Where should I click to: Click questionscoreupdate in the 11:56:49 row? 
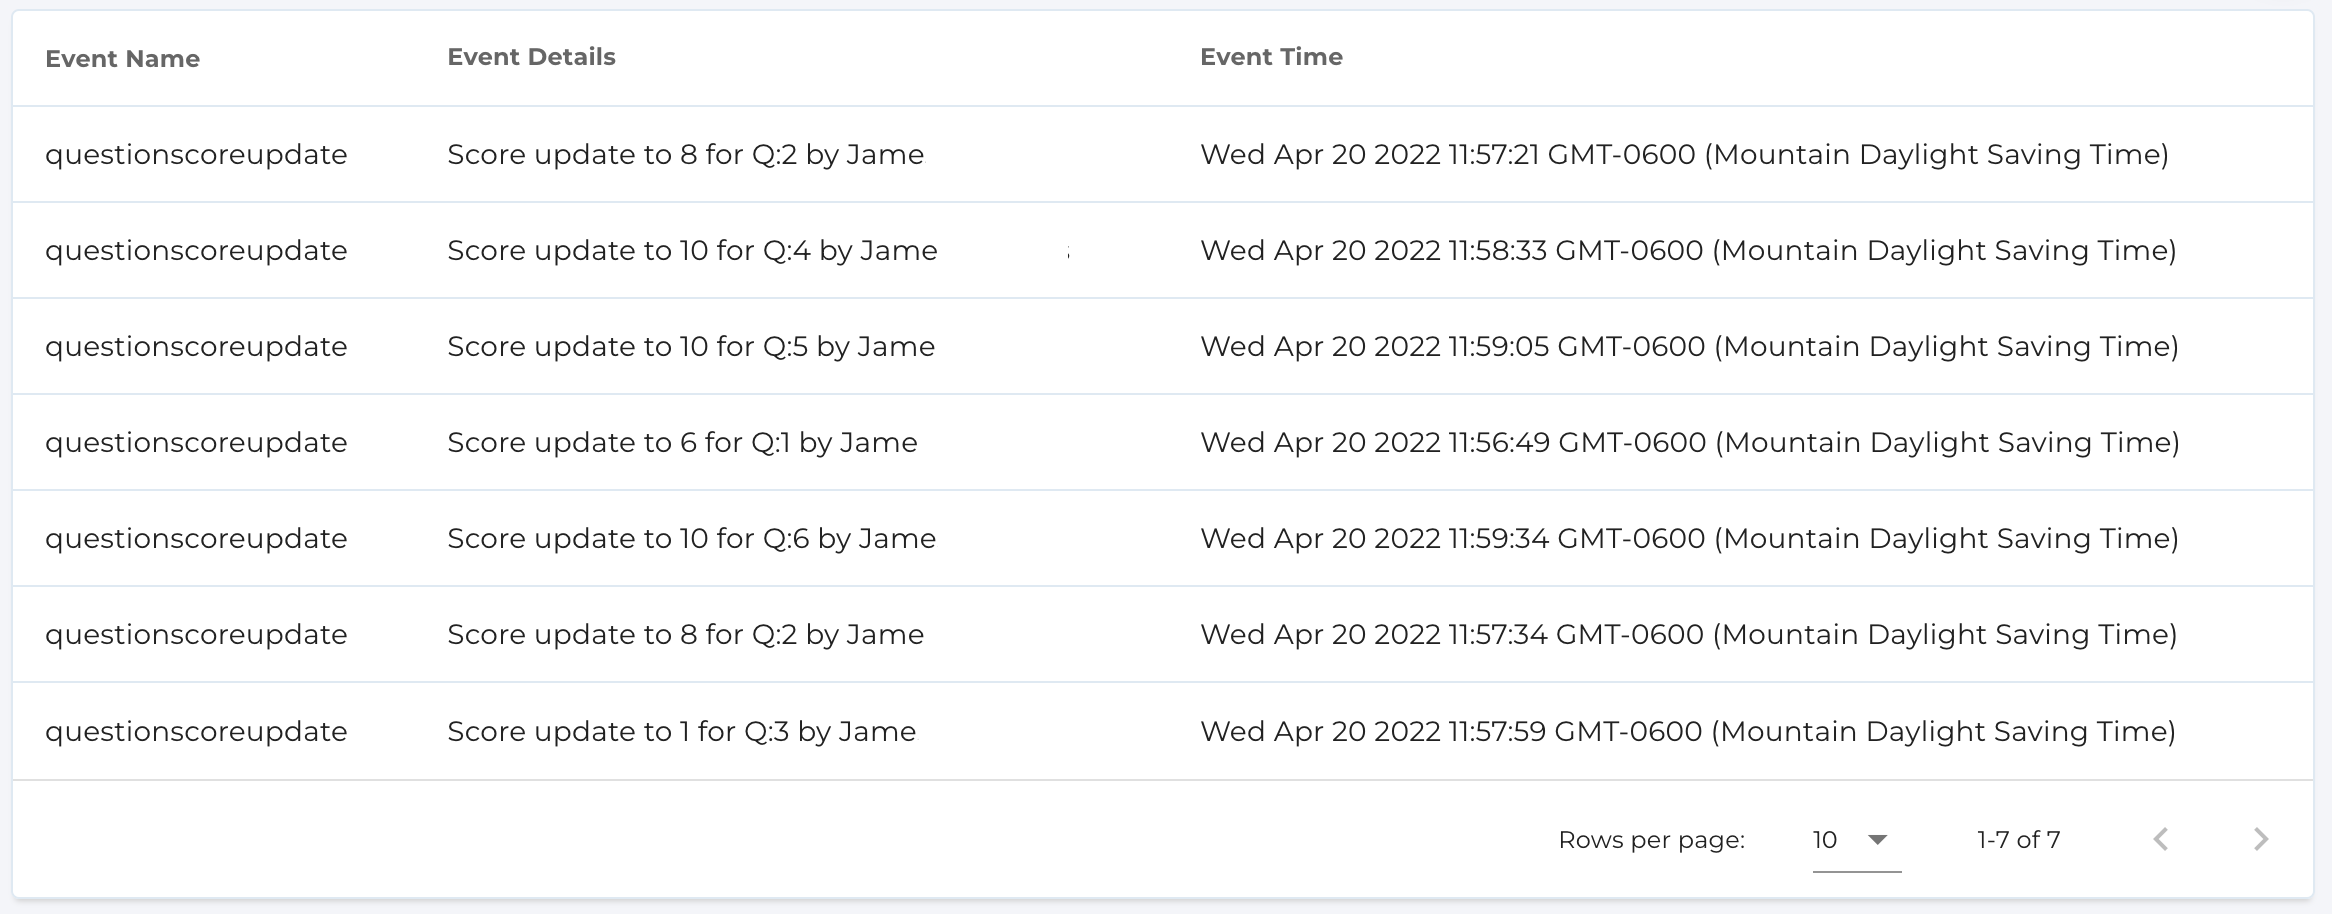[196, 442]
